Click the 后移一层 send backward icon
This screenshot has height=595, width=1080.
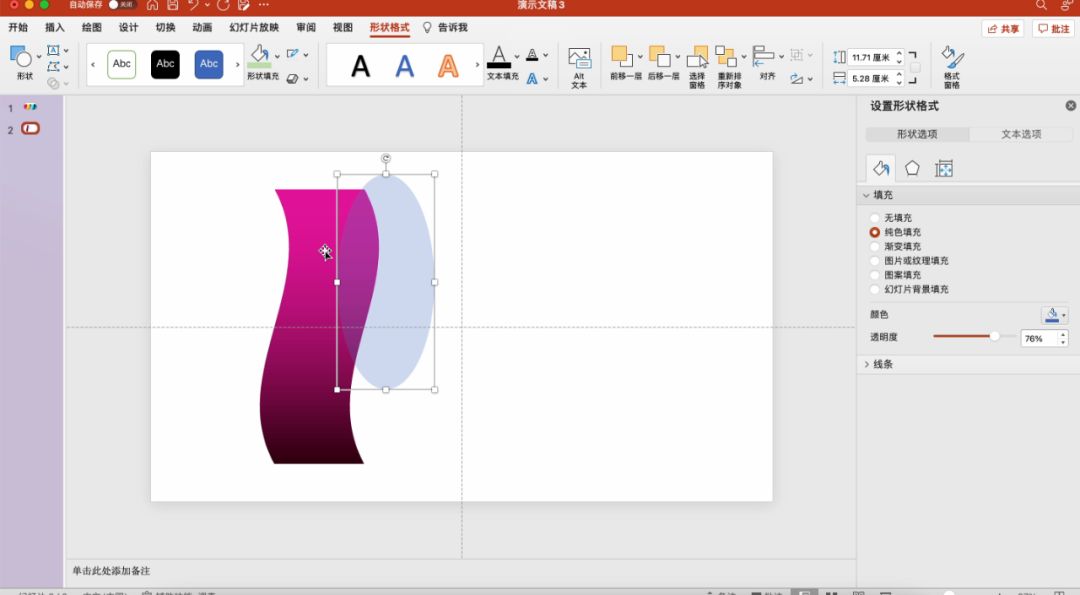660,57
